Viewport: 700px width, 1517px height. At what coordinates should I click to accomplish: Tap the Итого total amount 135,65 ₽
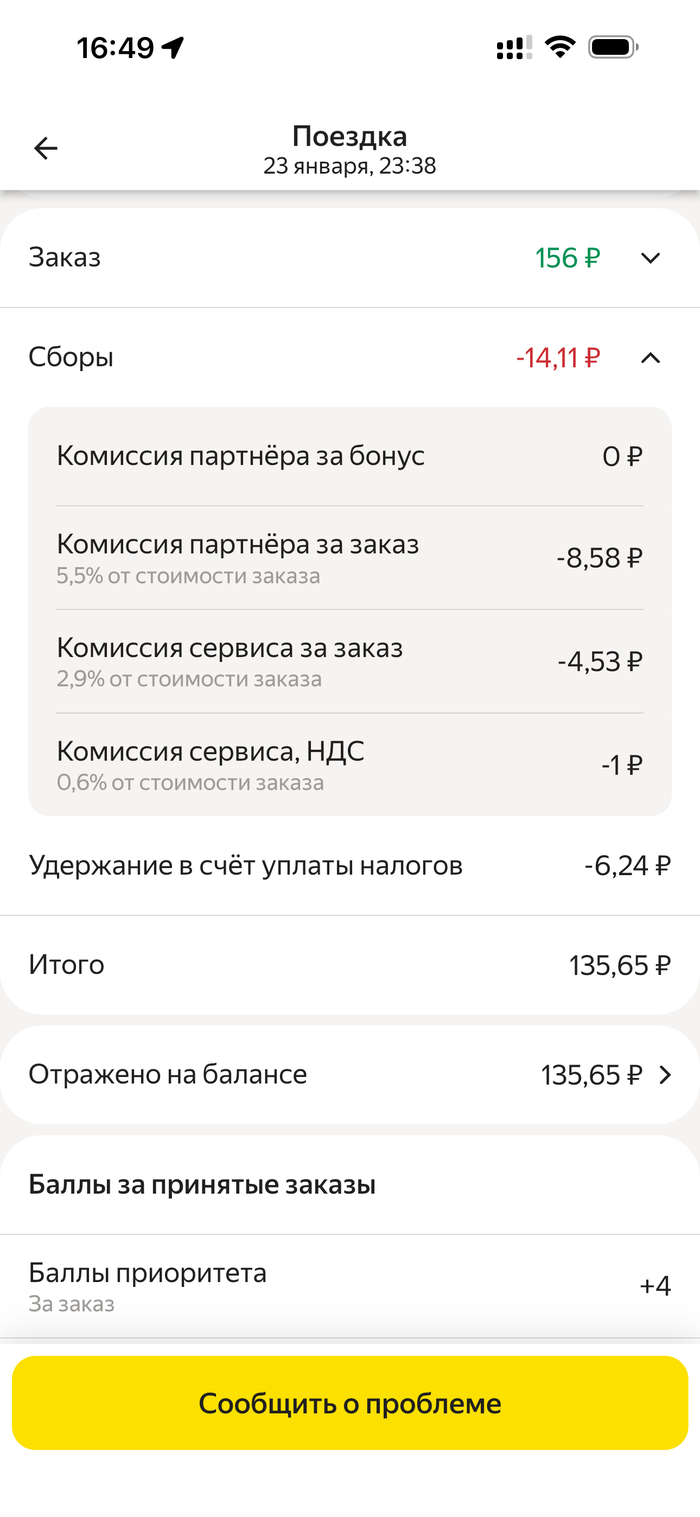619,965
